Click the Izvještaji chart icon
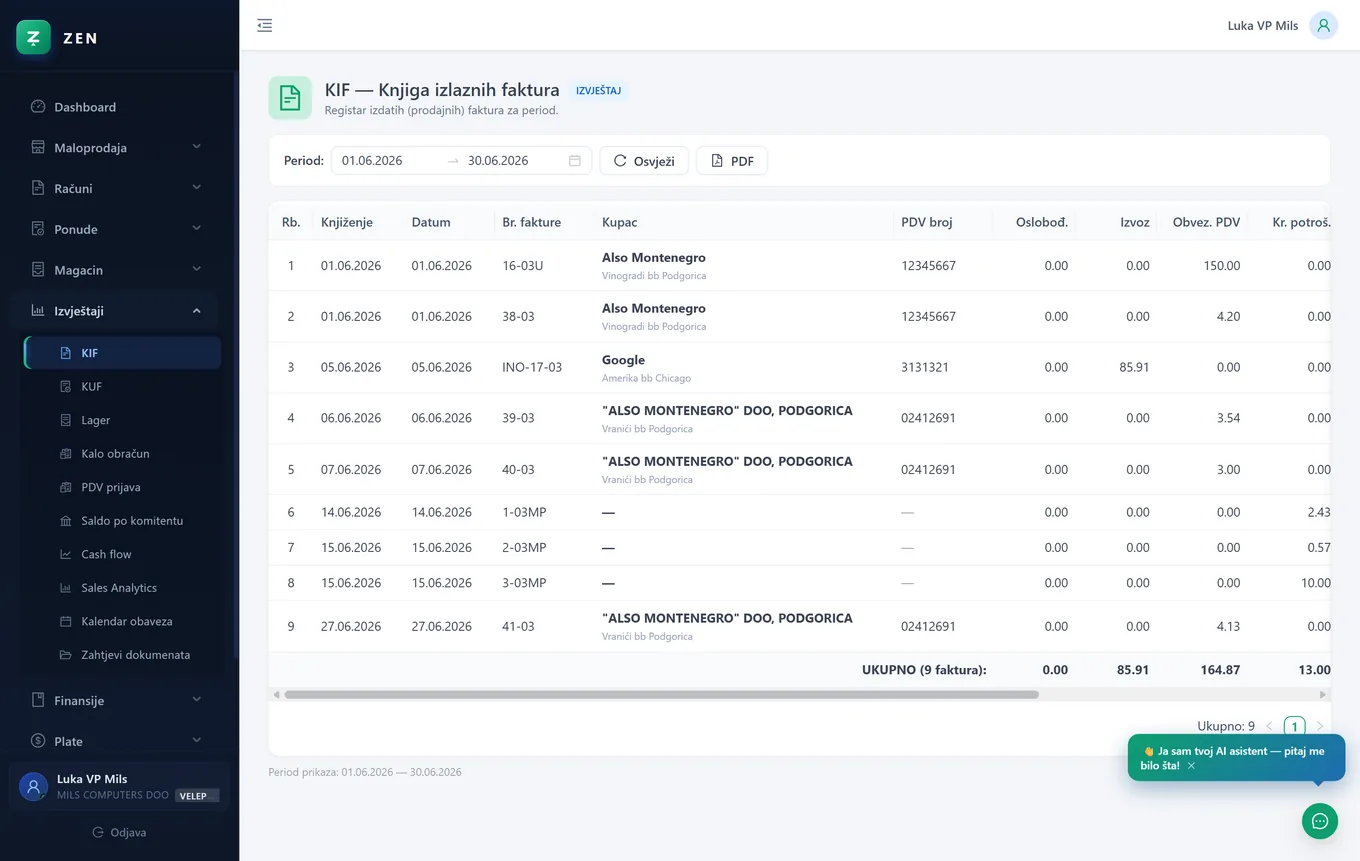 pyautogui.click(x=38, y=311)
